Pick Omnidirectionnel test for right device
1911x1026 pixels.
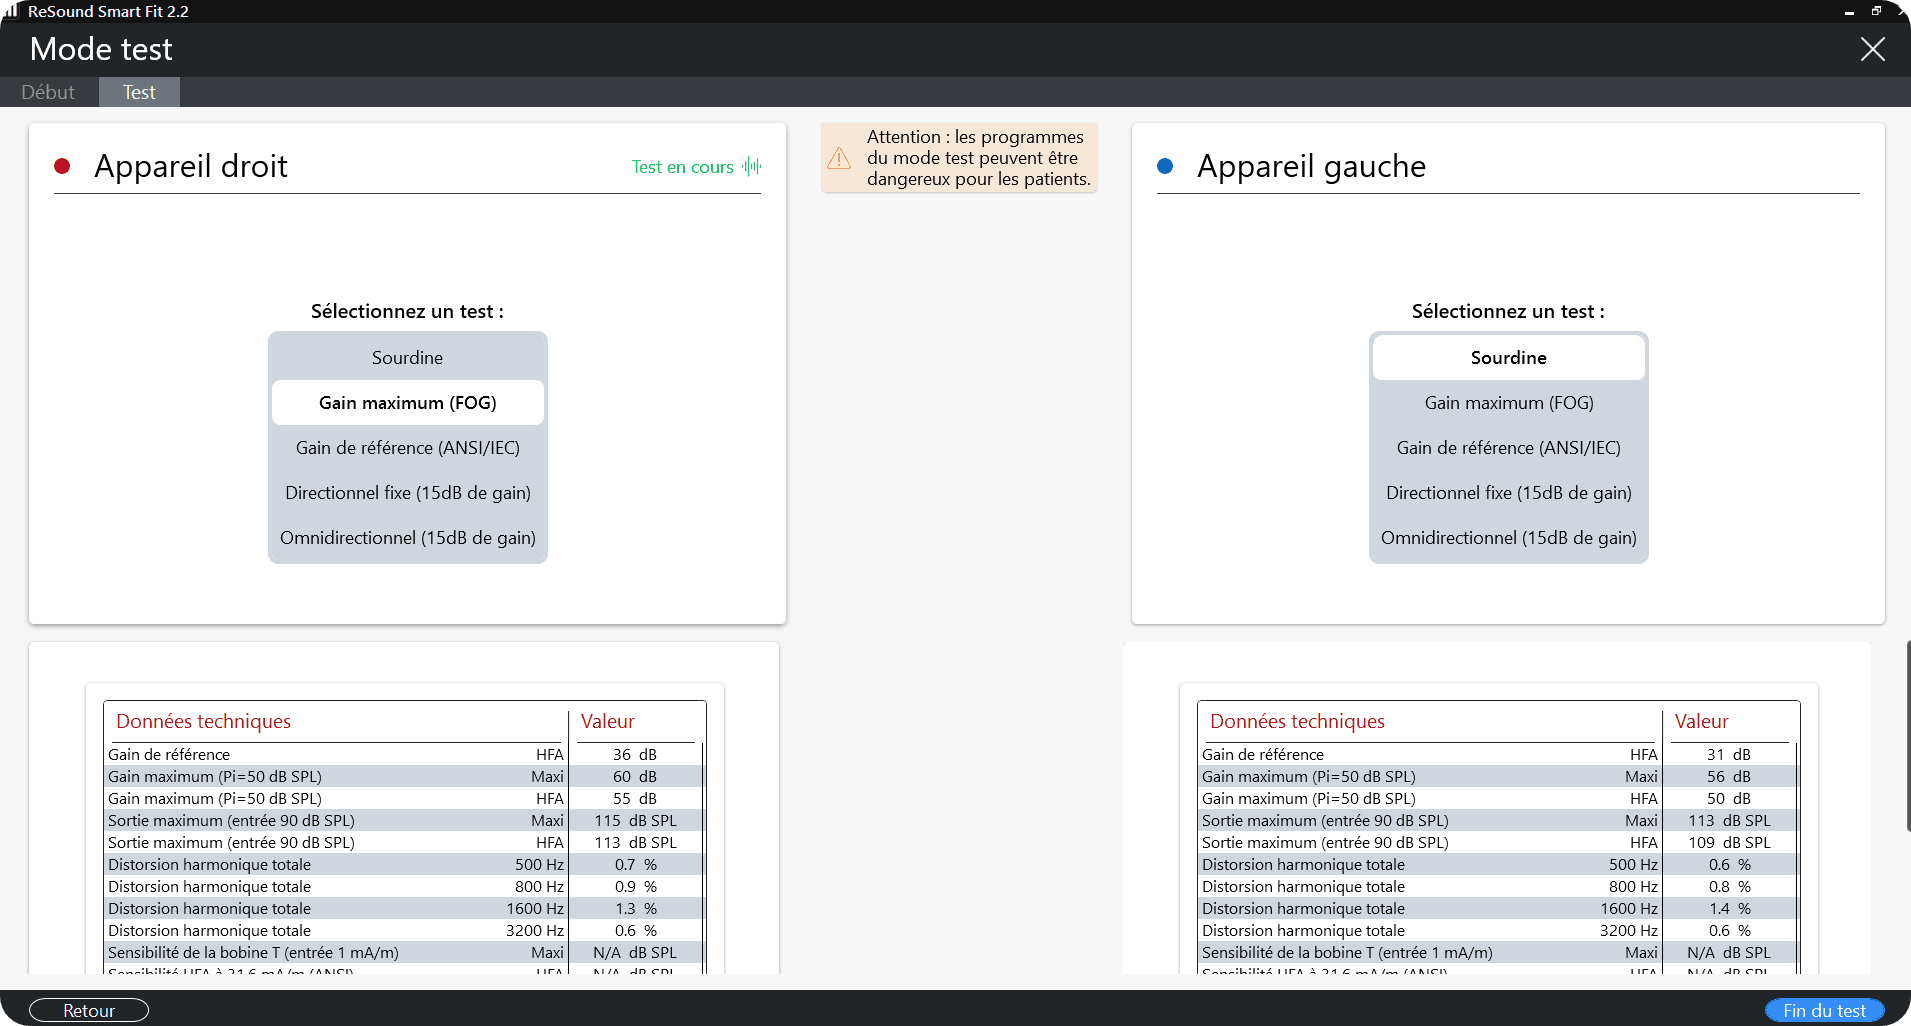tap(407, 538)
